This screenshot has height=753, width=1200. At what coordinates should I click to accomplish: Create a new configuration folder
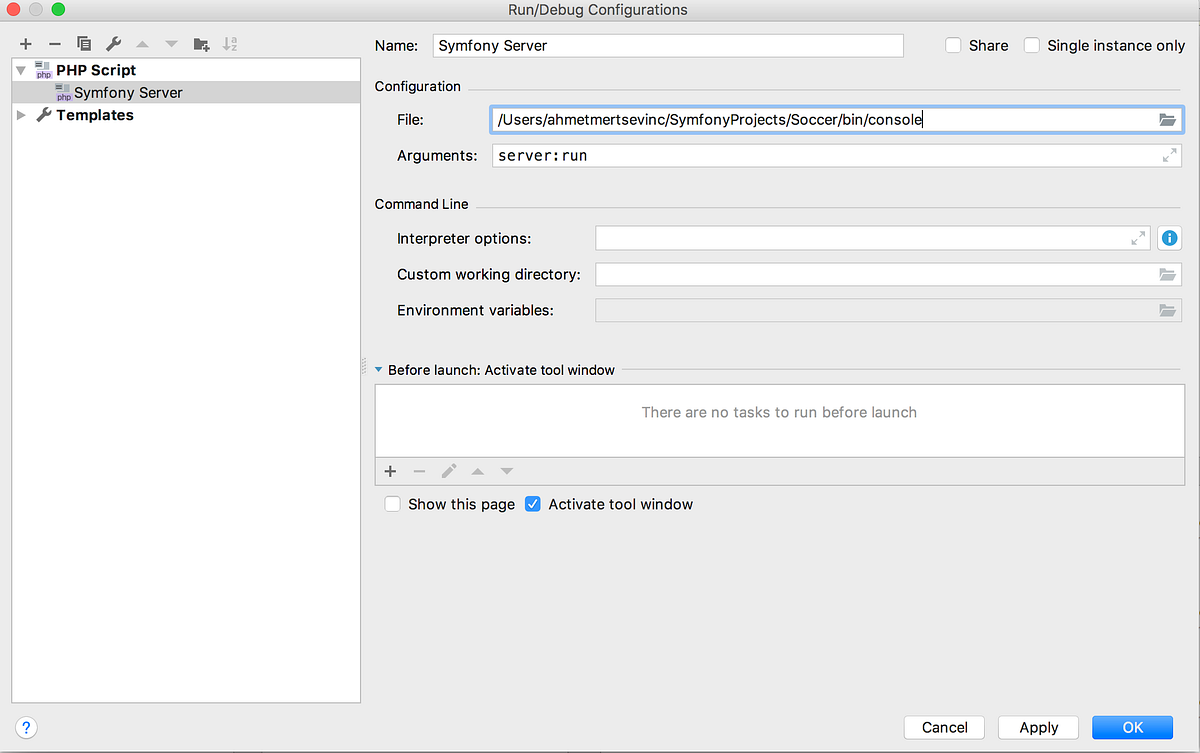[201, 44]
